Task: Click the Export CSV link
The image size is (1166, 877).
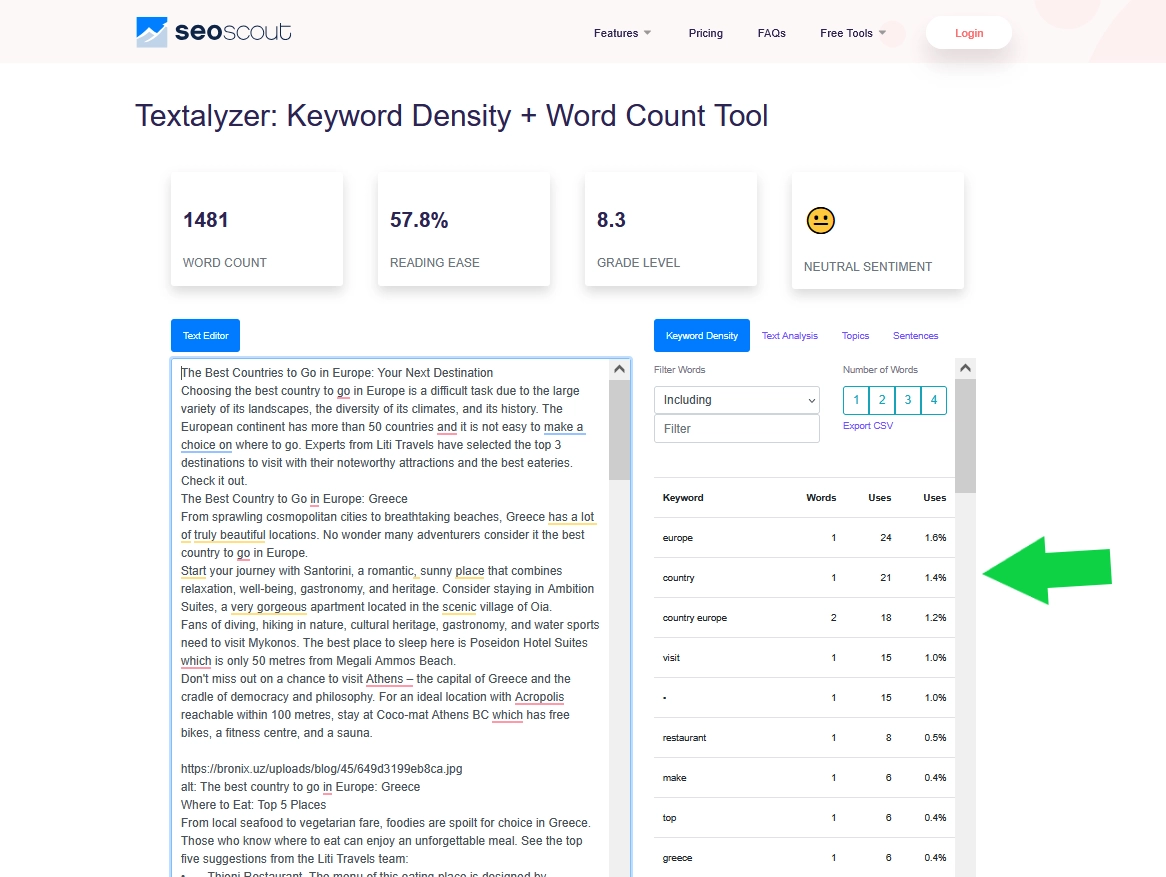Action: [x=867, y=425]
